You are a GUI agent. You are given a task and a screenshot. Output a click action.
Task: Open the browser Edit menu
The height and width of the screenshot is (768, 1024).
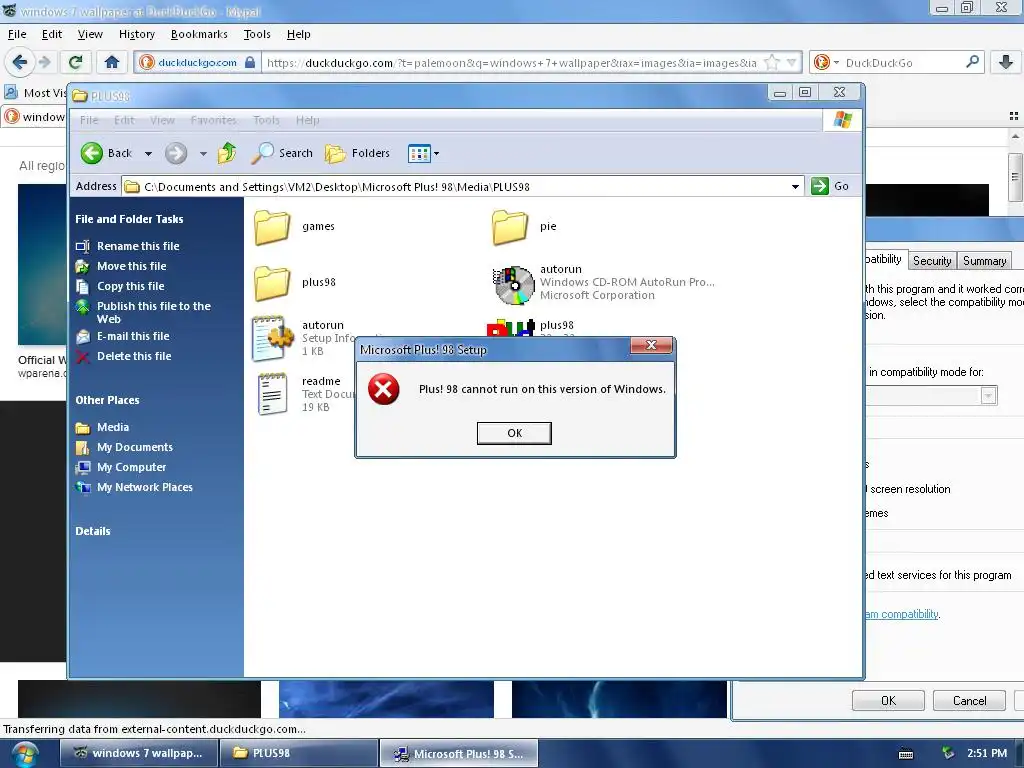click(x=52, y=34)
